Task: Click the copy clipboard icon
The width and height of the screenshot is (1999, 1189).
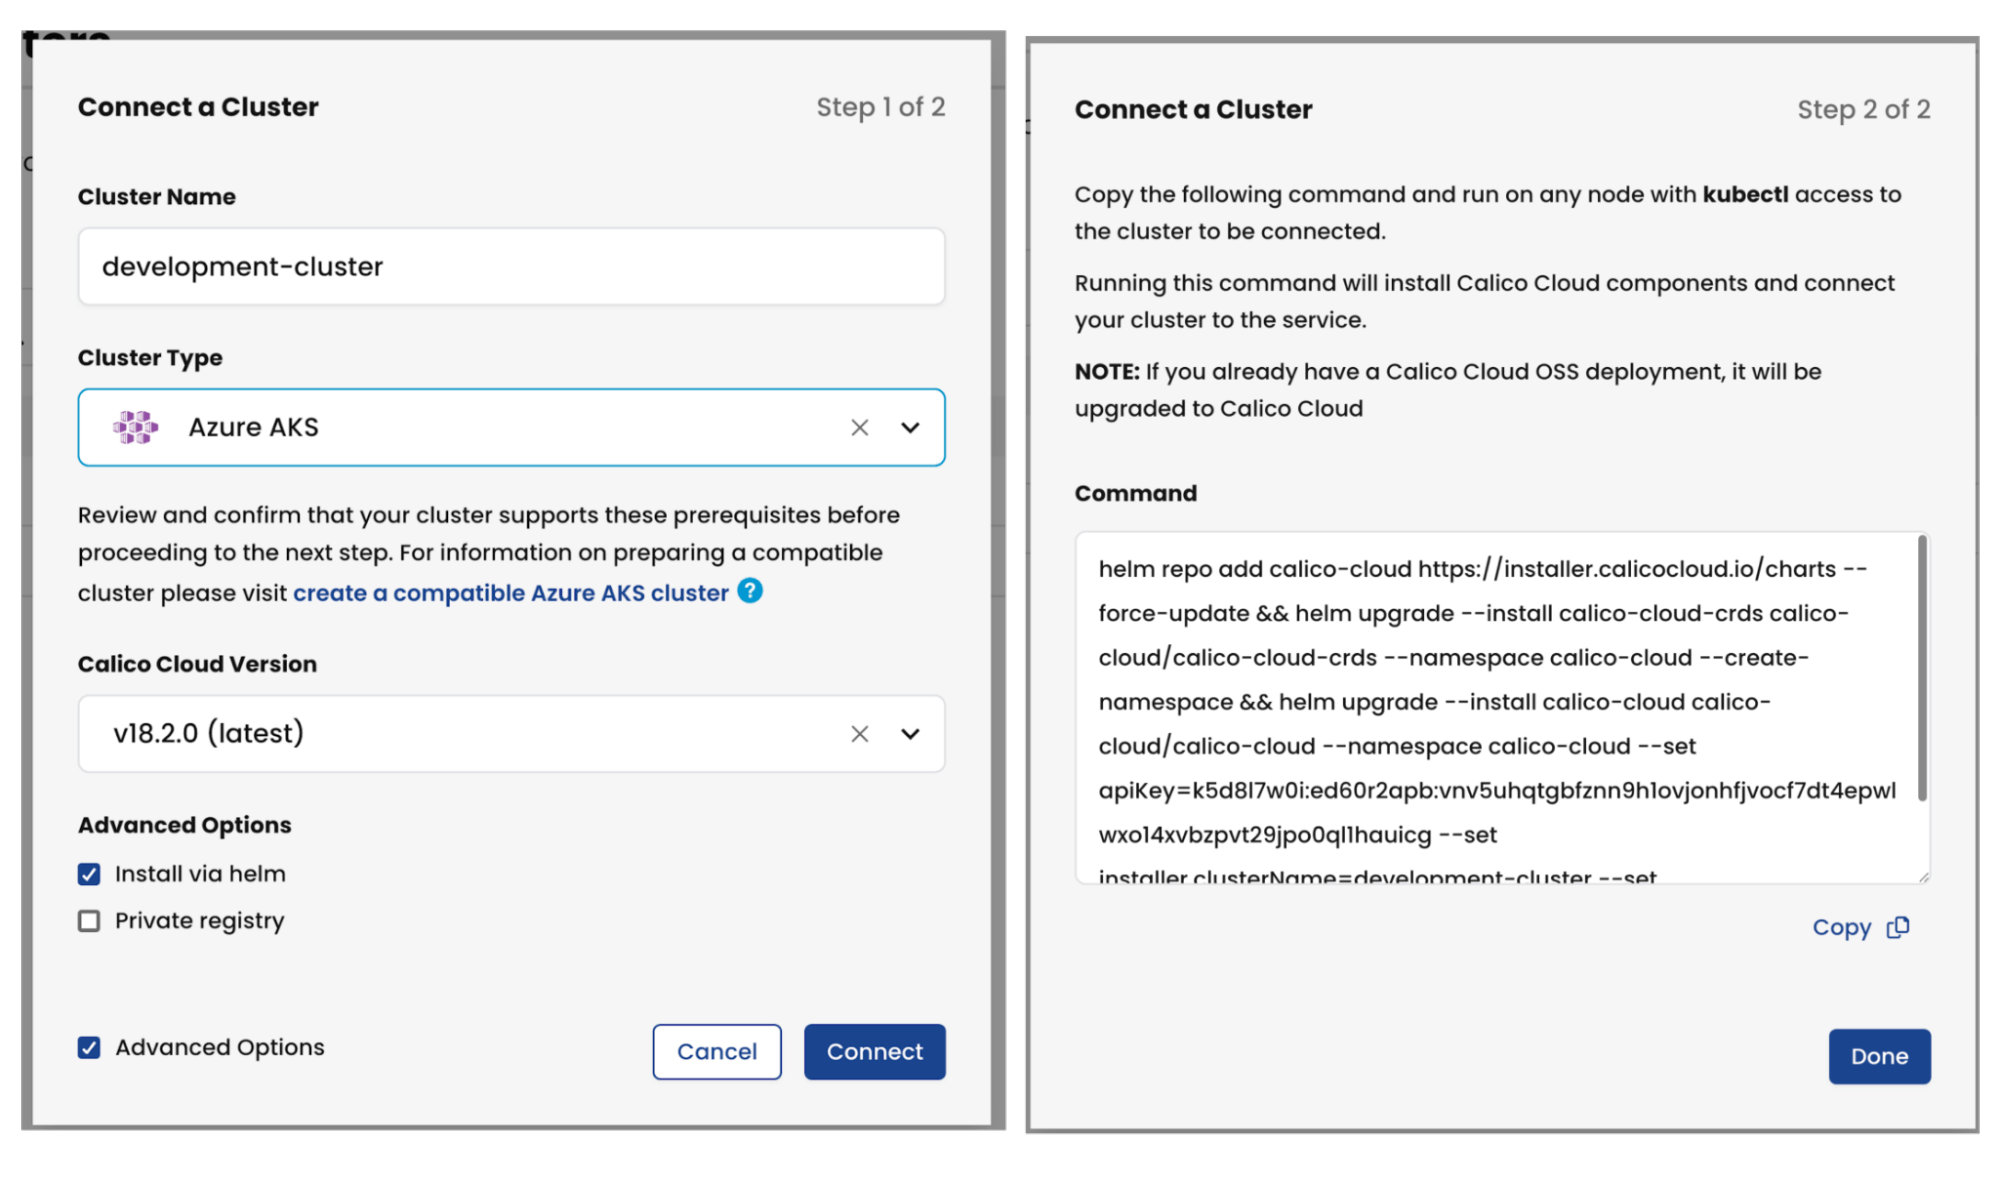Action: [x=1897, y=928]
